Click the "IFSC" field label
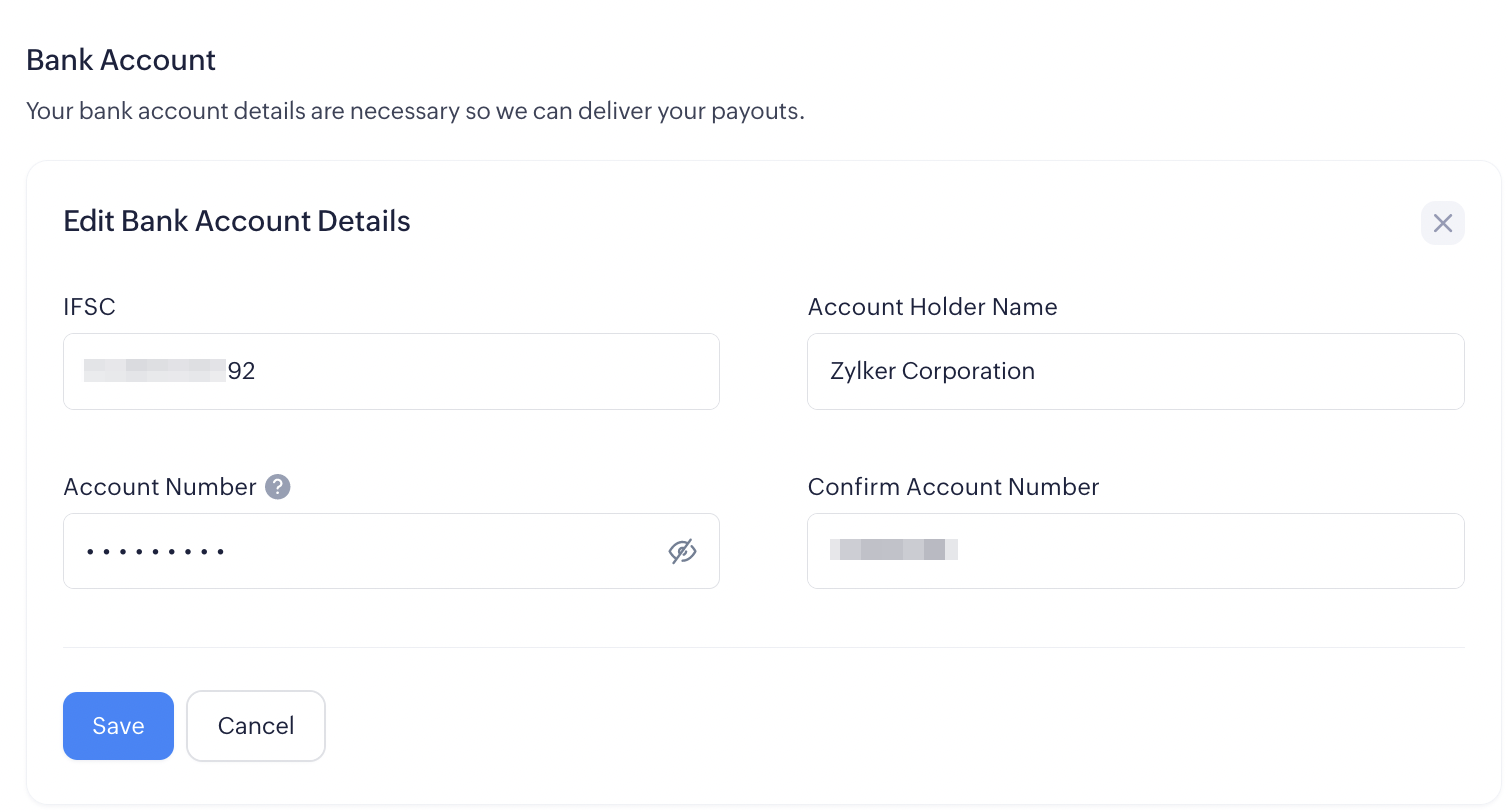The width and height of the screenshot is (1508, 812). [89, 307]
